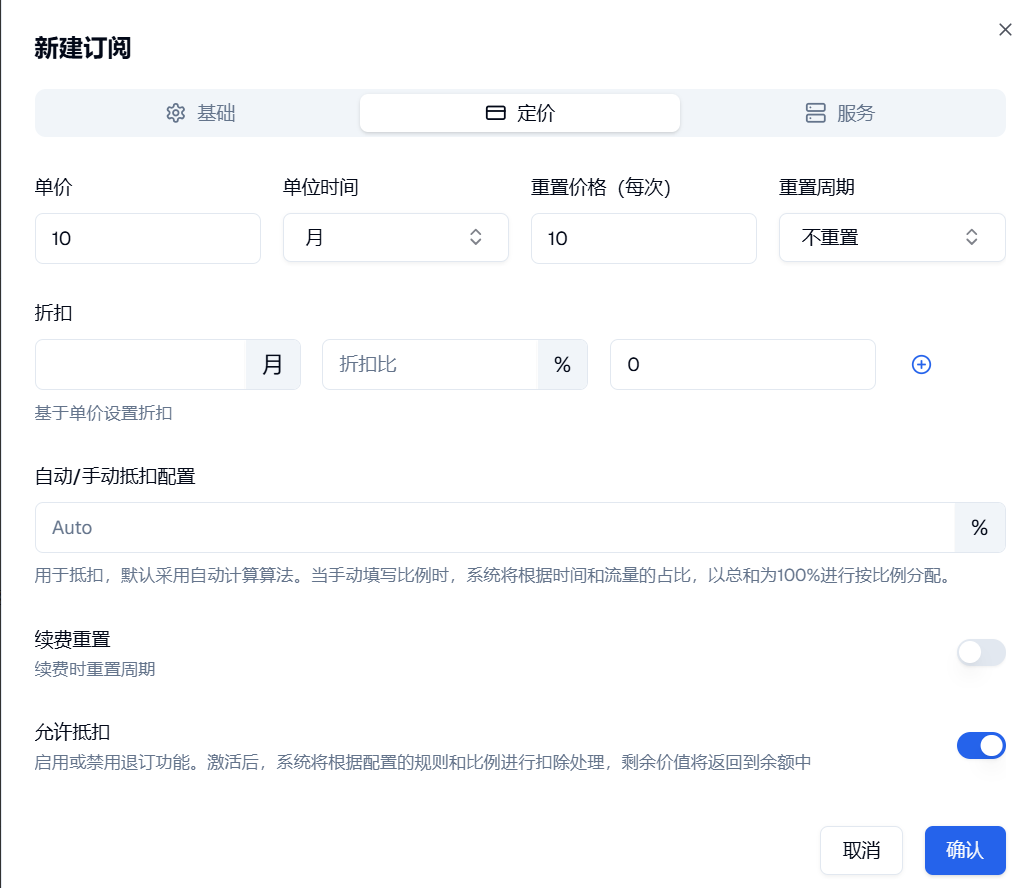1020x888 pixels.
Task: Click the 折扣比 input field
Action: coord(430,364)
